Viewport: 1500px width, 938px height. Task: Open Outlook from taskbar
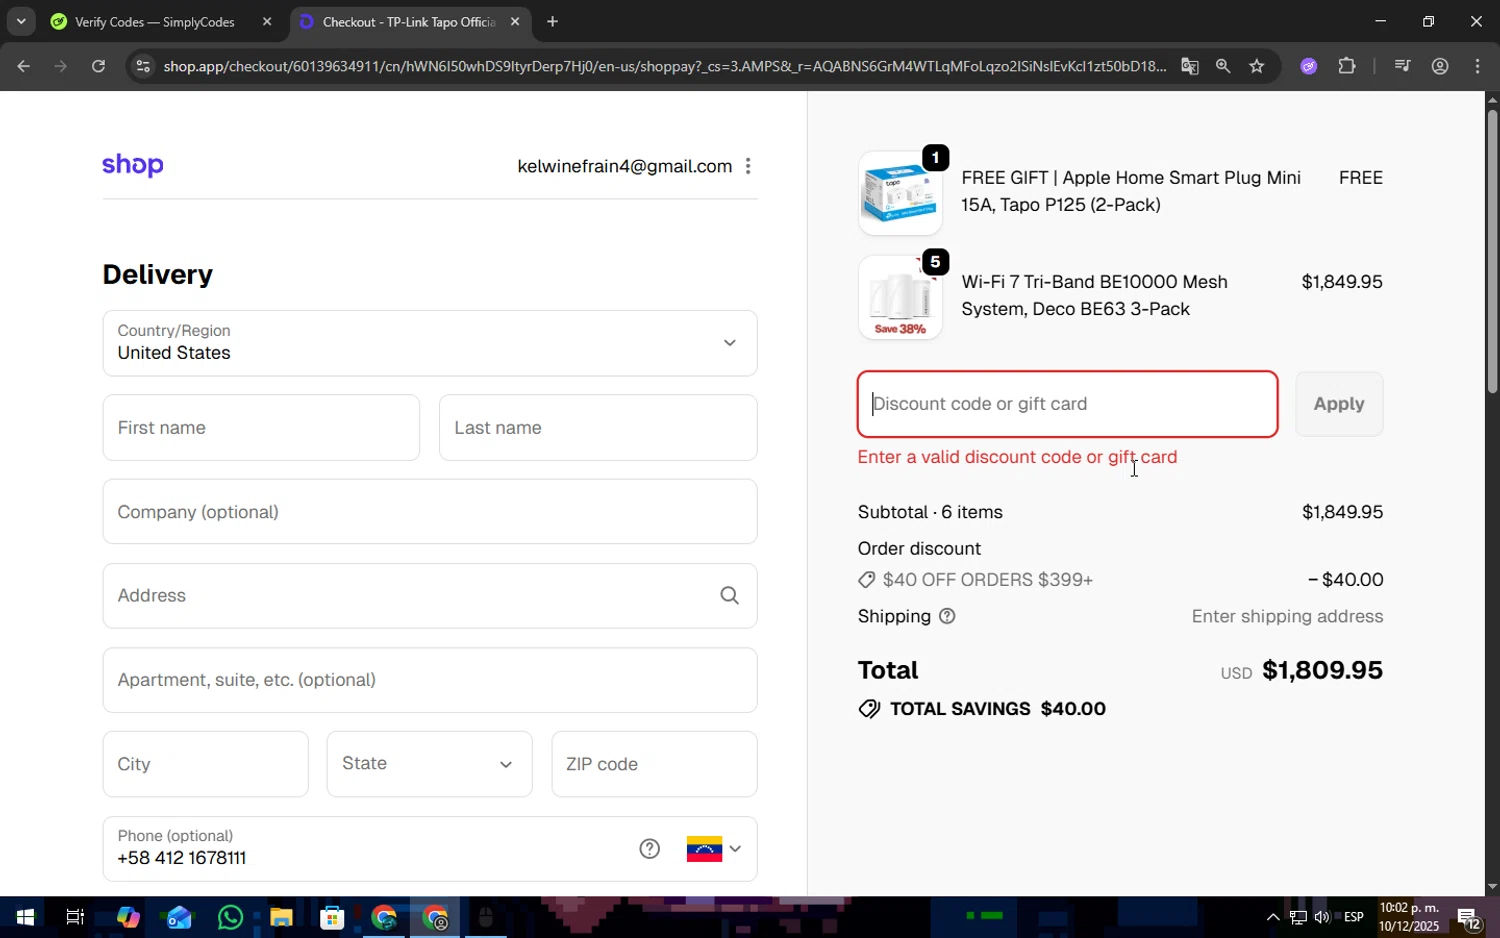[x=179, y=917]
